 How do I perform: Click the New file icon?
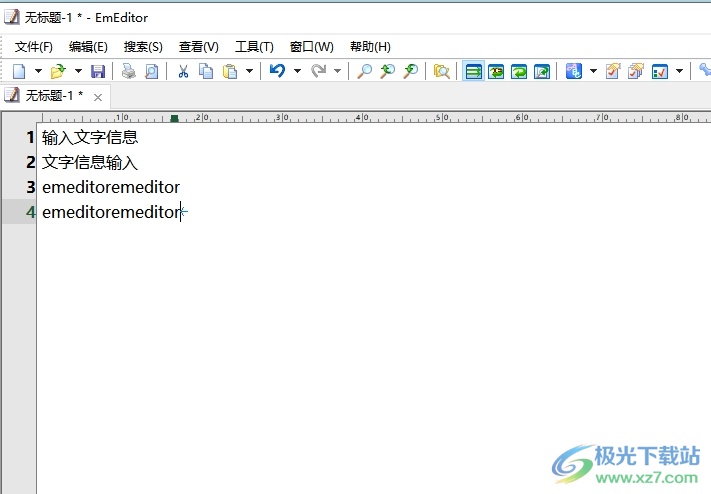19,71
